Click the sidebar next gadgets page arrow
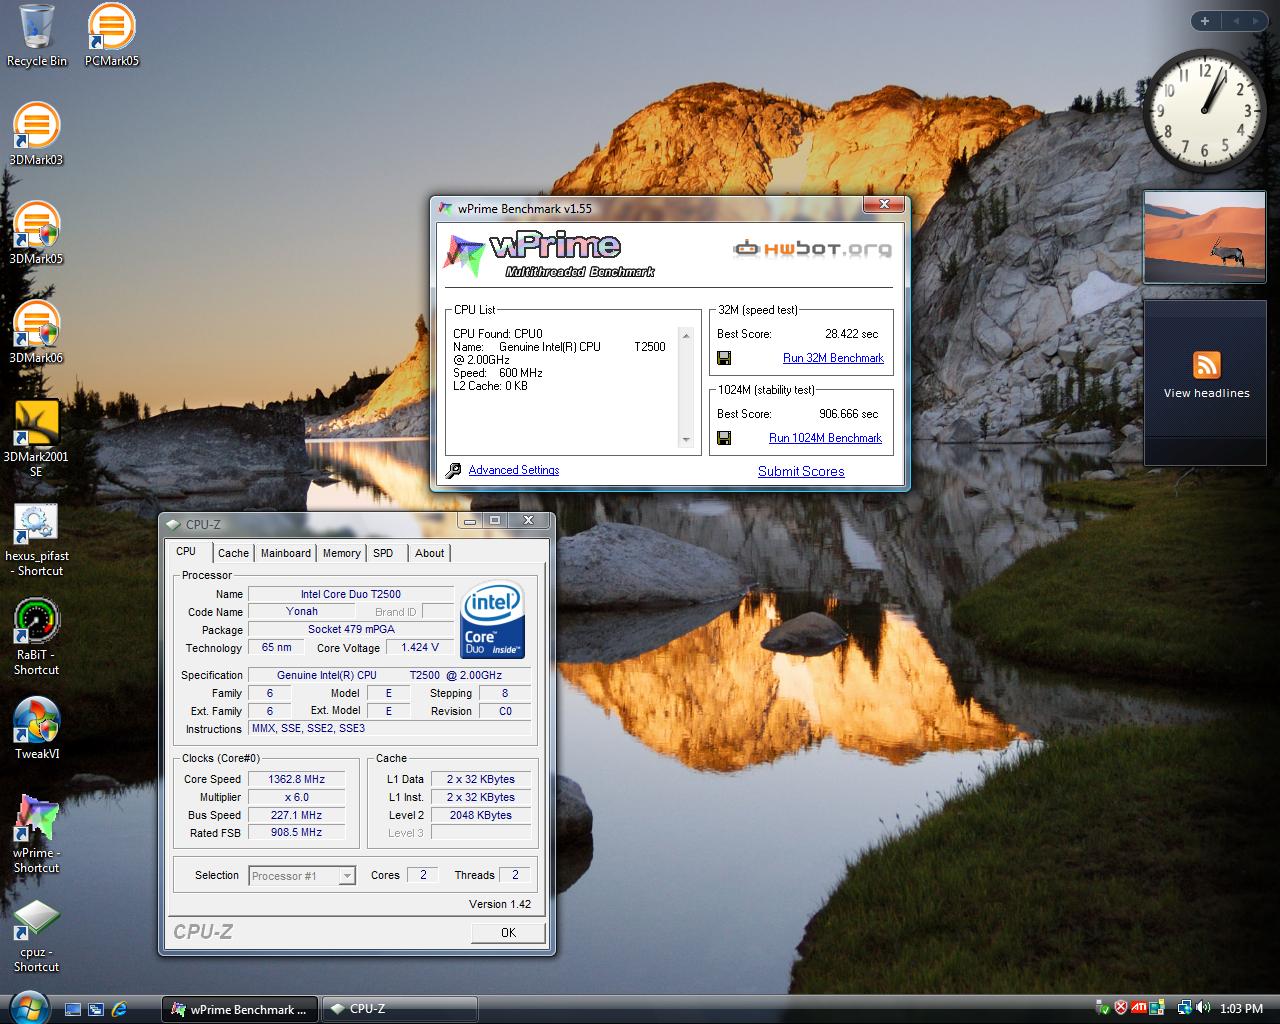Screen dimensions: 1280x1024 point(1256,21)
